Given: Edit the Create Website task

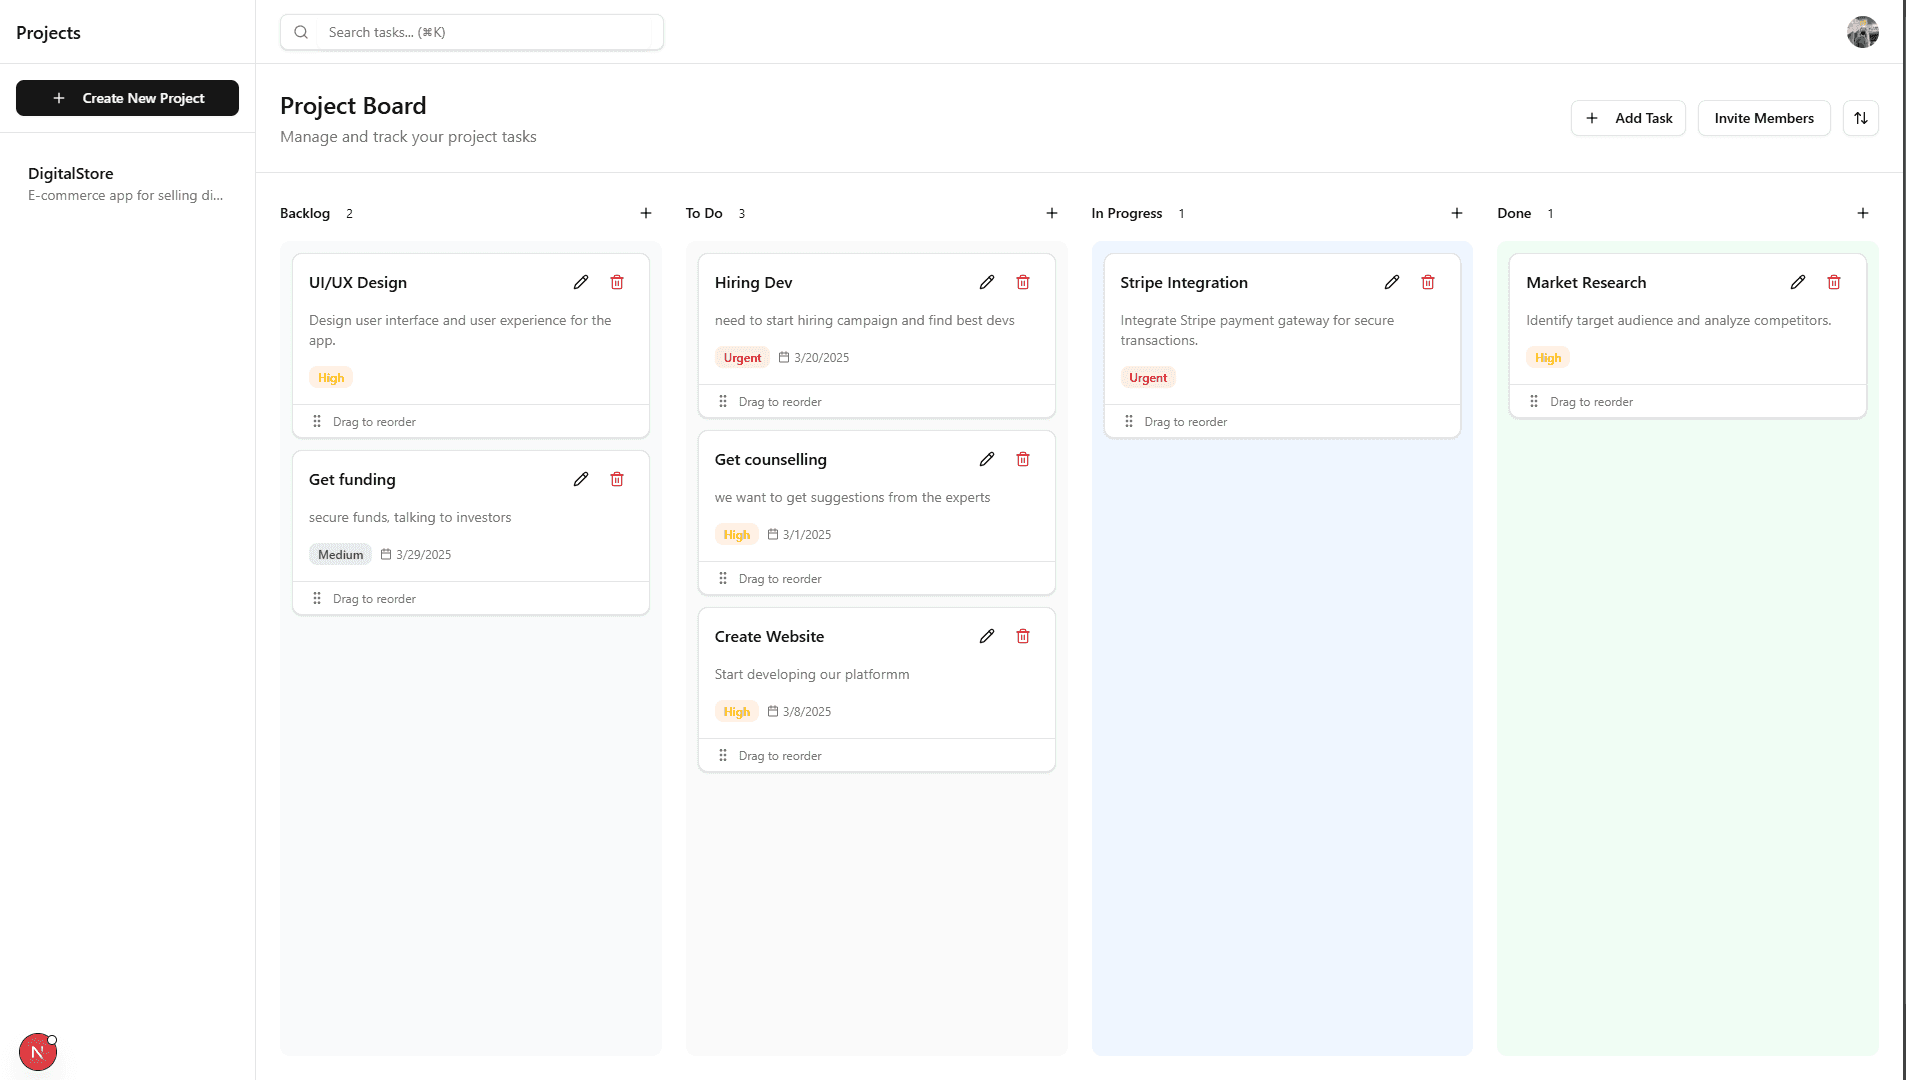Looking at the screenshot, I should [x=987, y=636].
